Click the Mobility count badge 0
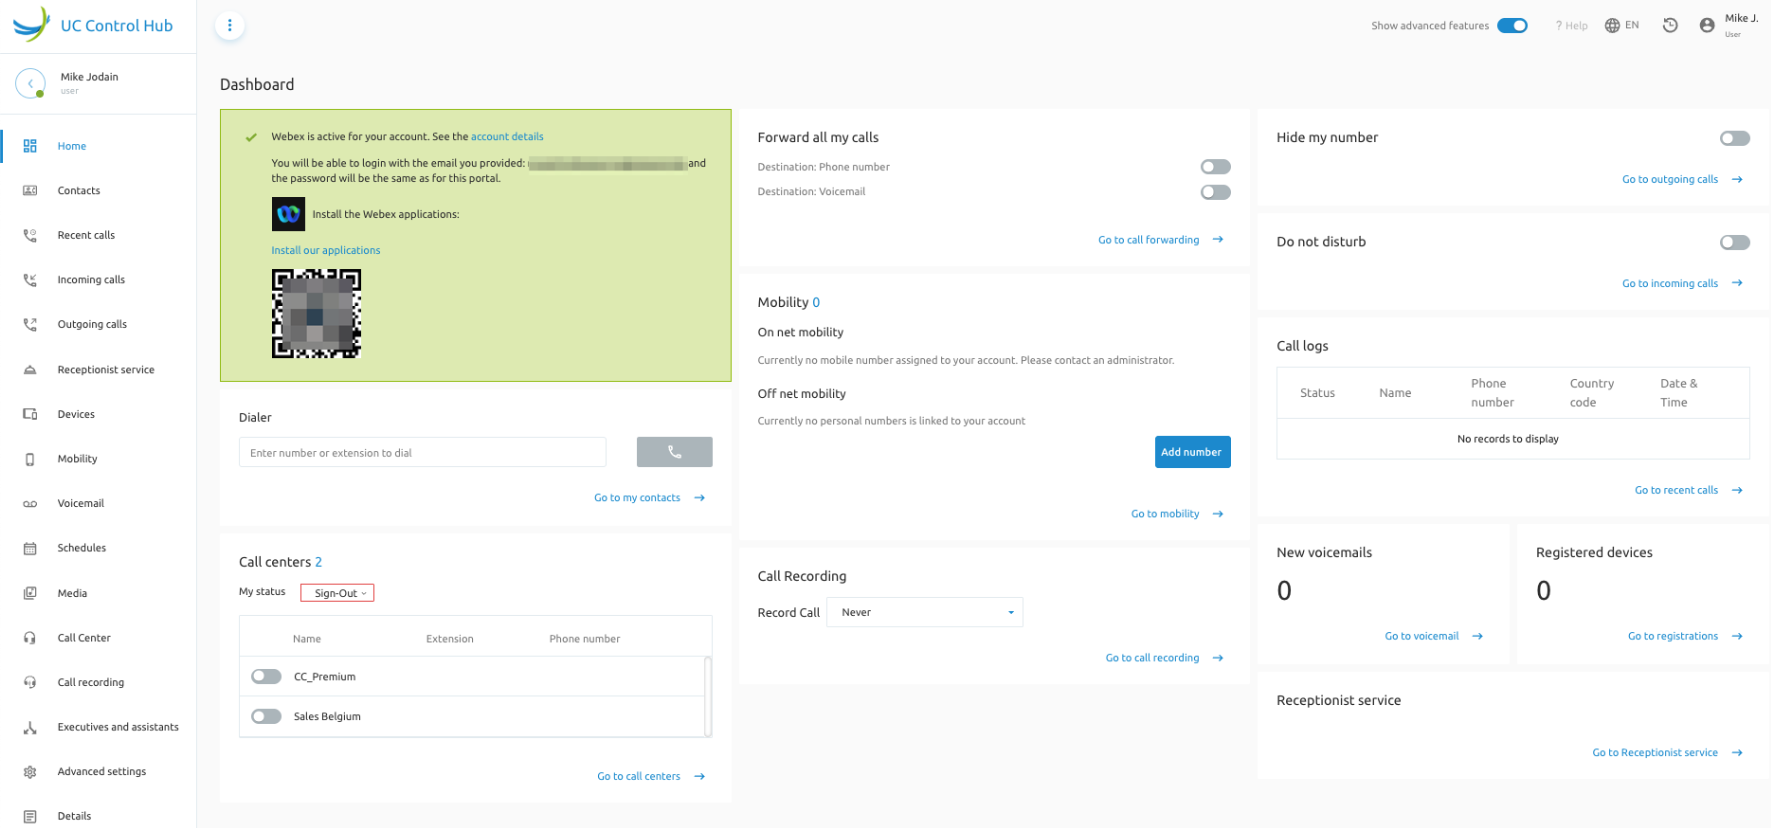This screenshot has width=1771, height=828. tap(816, 303)
